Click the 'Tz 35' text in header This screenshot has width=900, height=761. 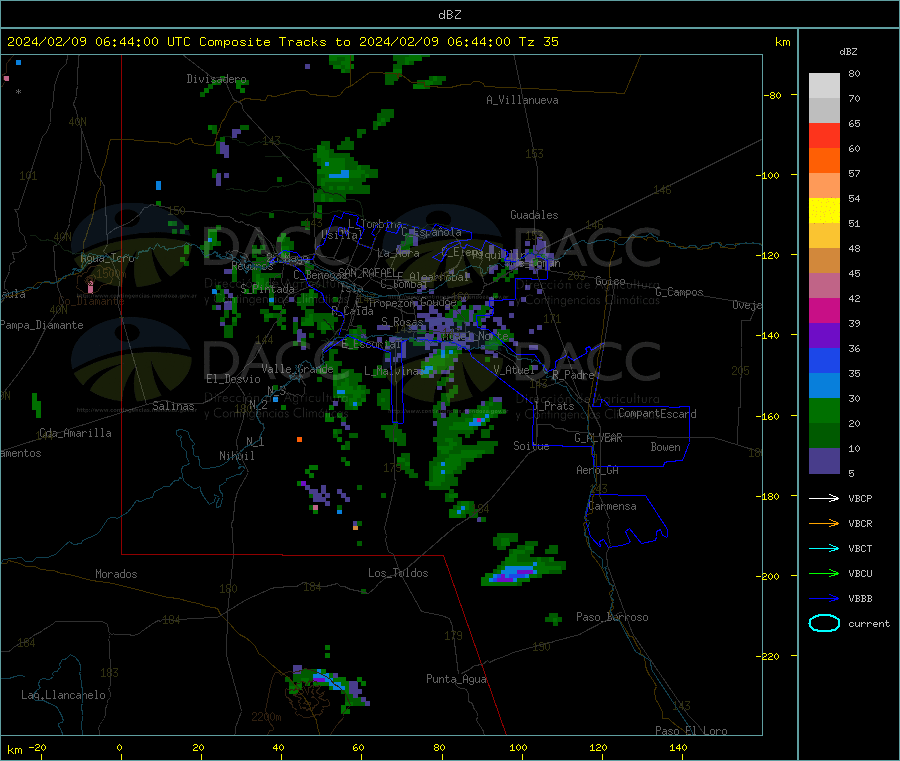(538, 42)
